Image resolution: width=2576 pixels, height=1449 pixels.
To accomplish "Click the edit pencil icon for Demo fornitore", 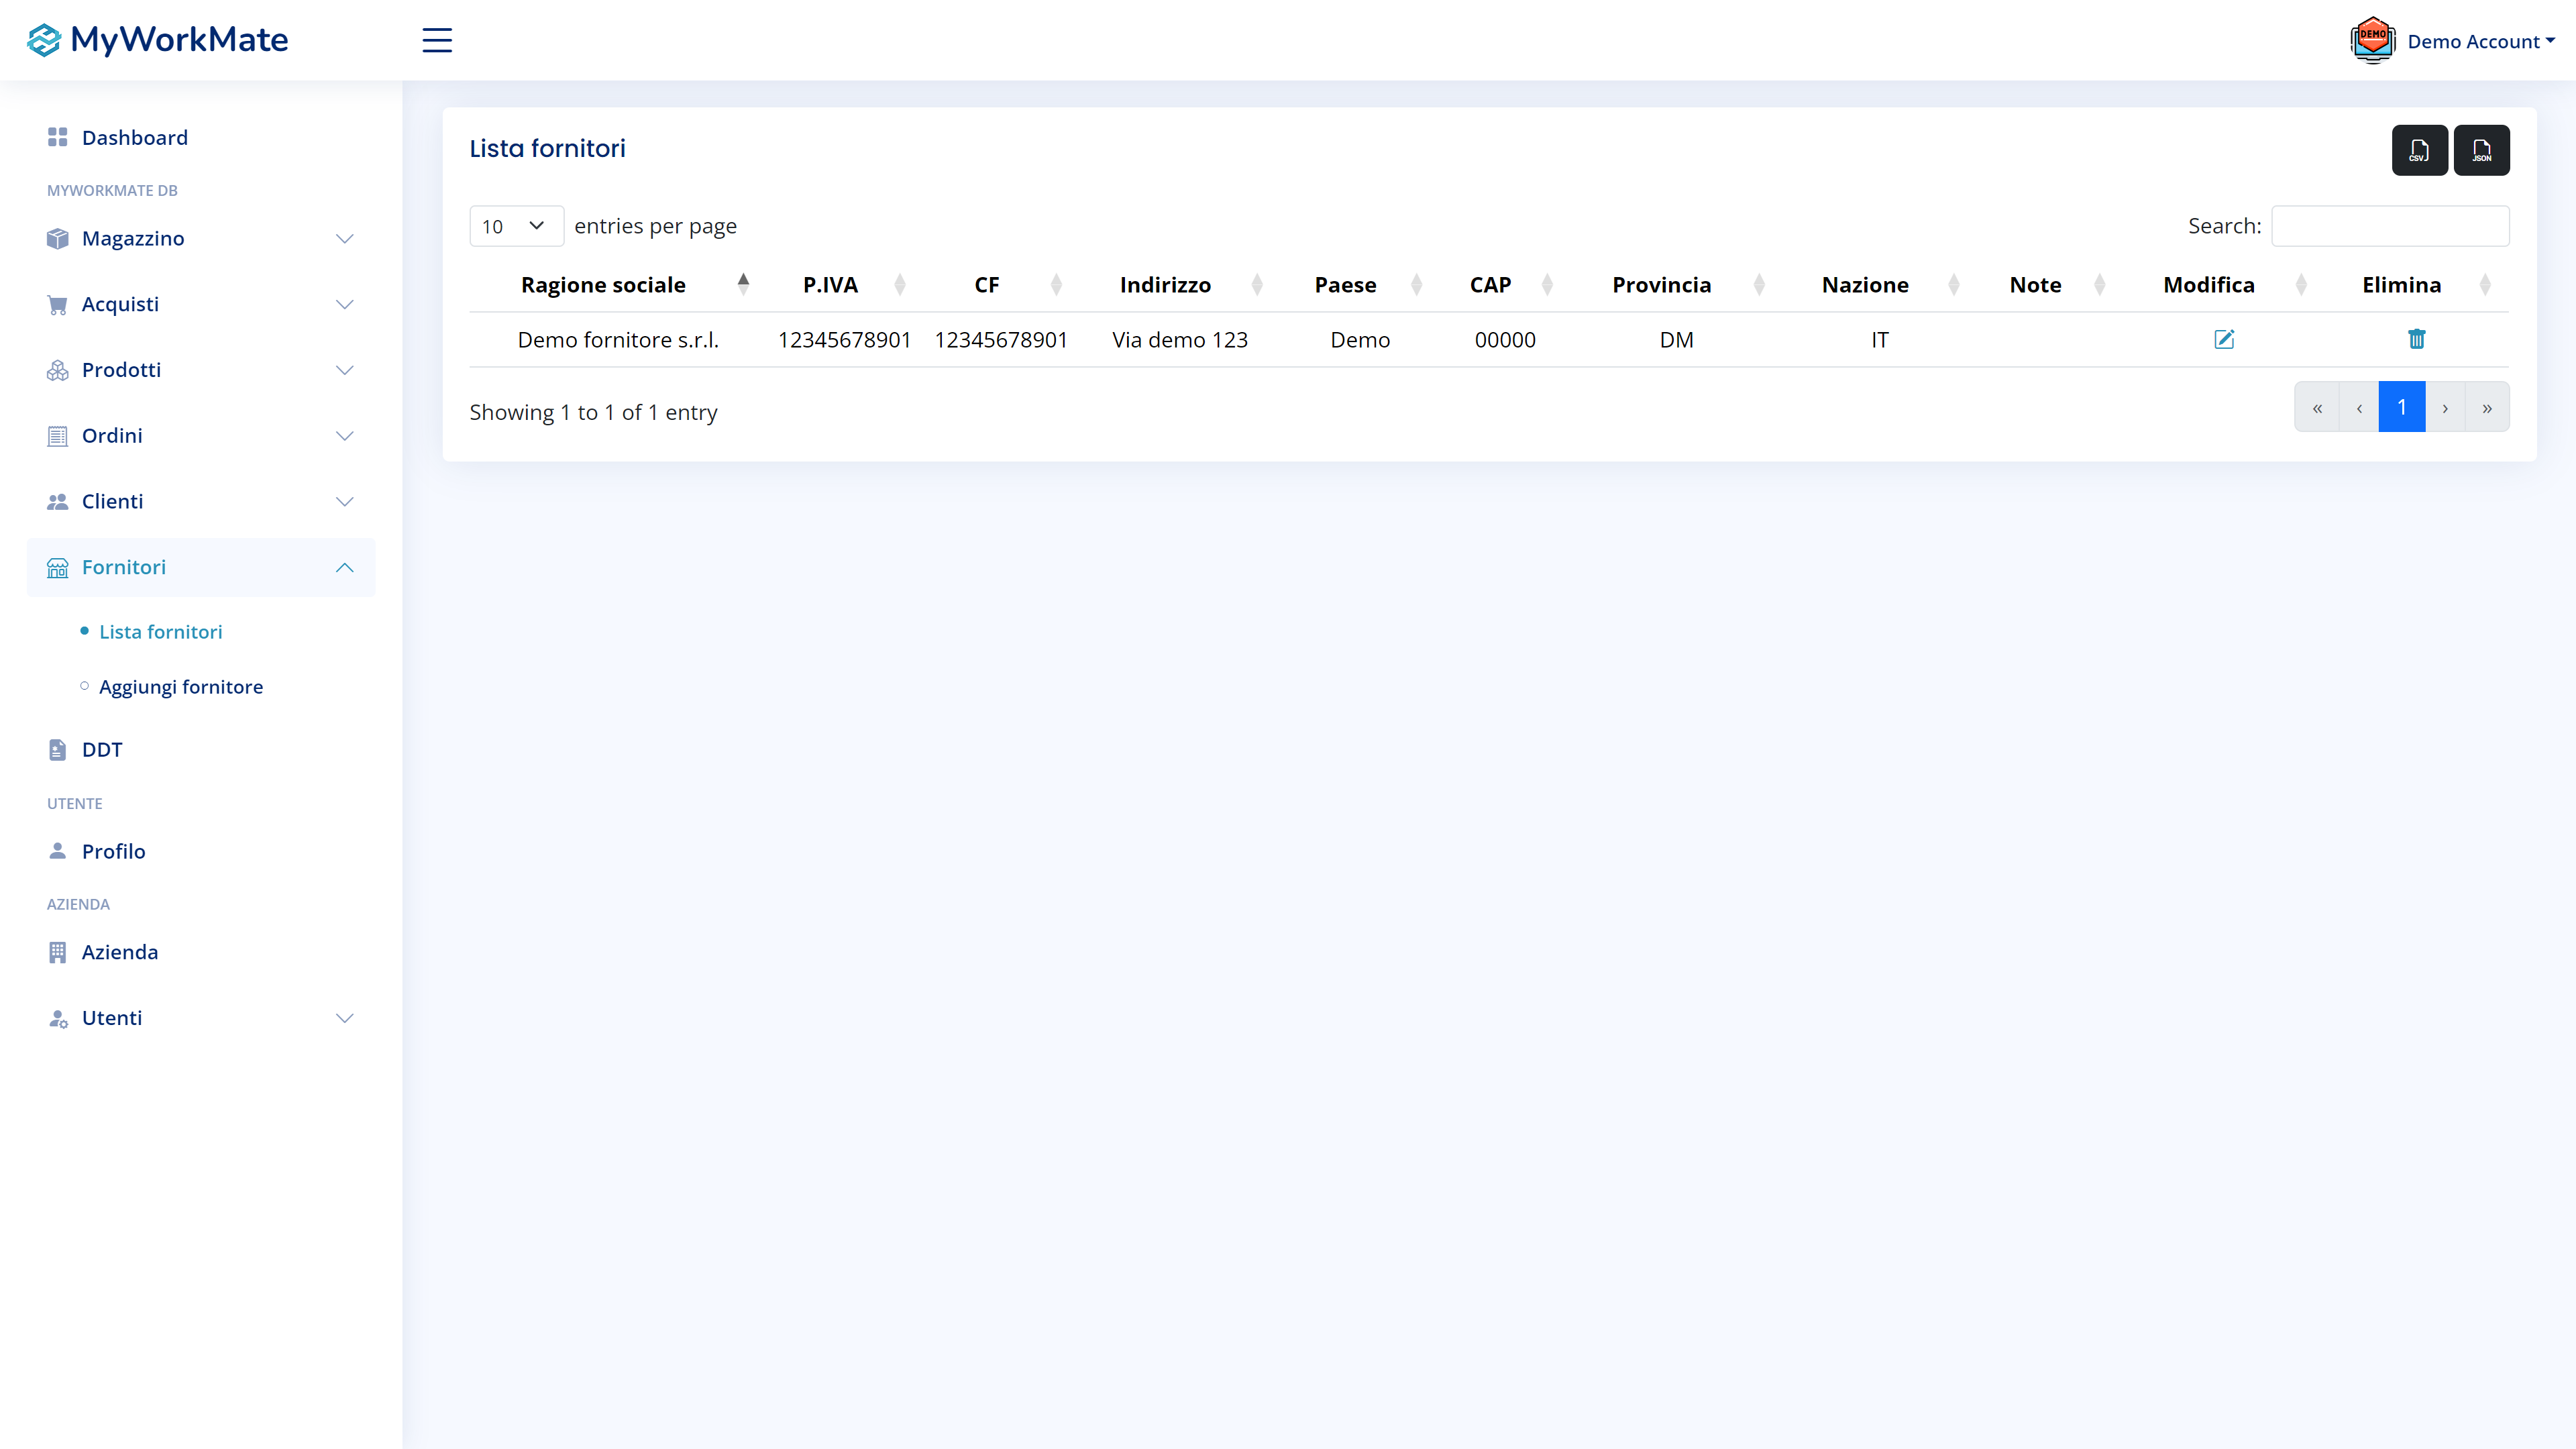I will pos(2223,340).
